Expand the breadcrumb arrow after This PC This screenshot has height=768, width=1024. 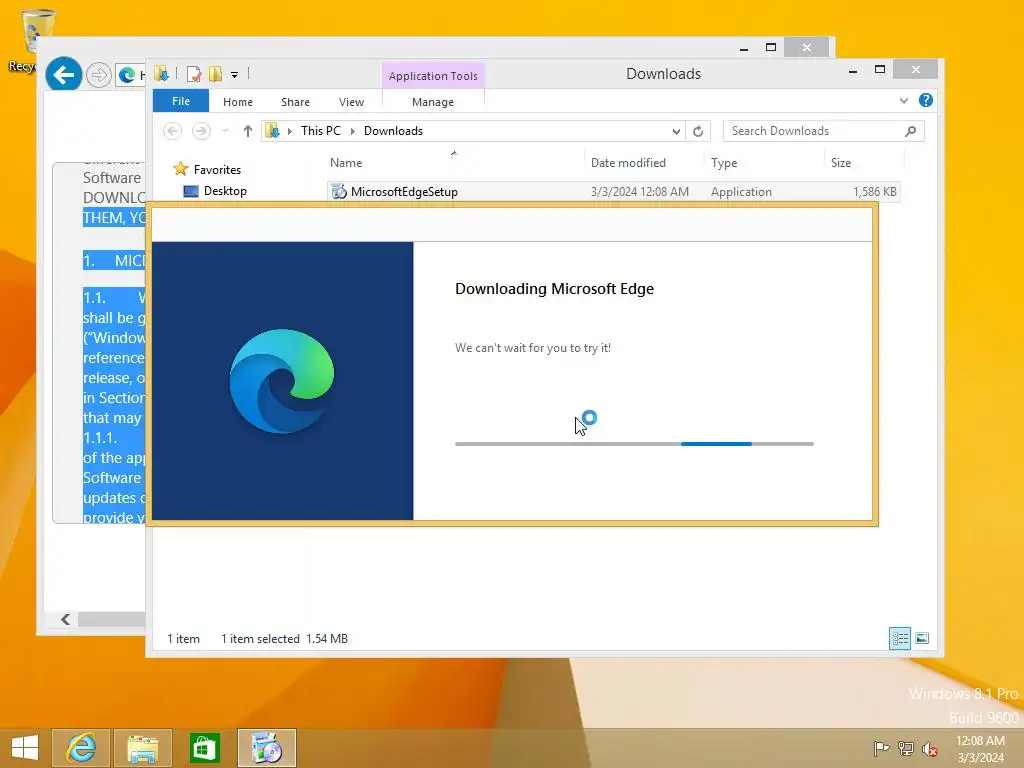coord(353,131)
